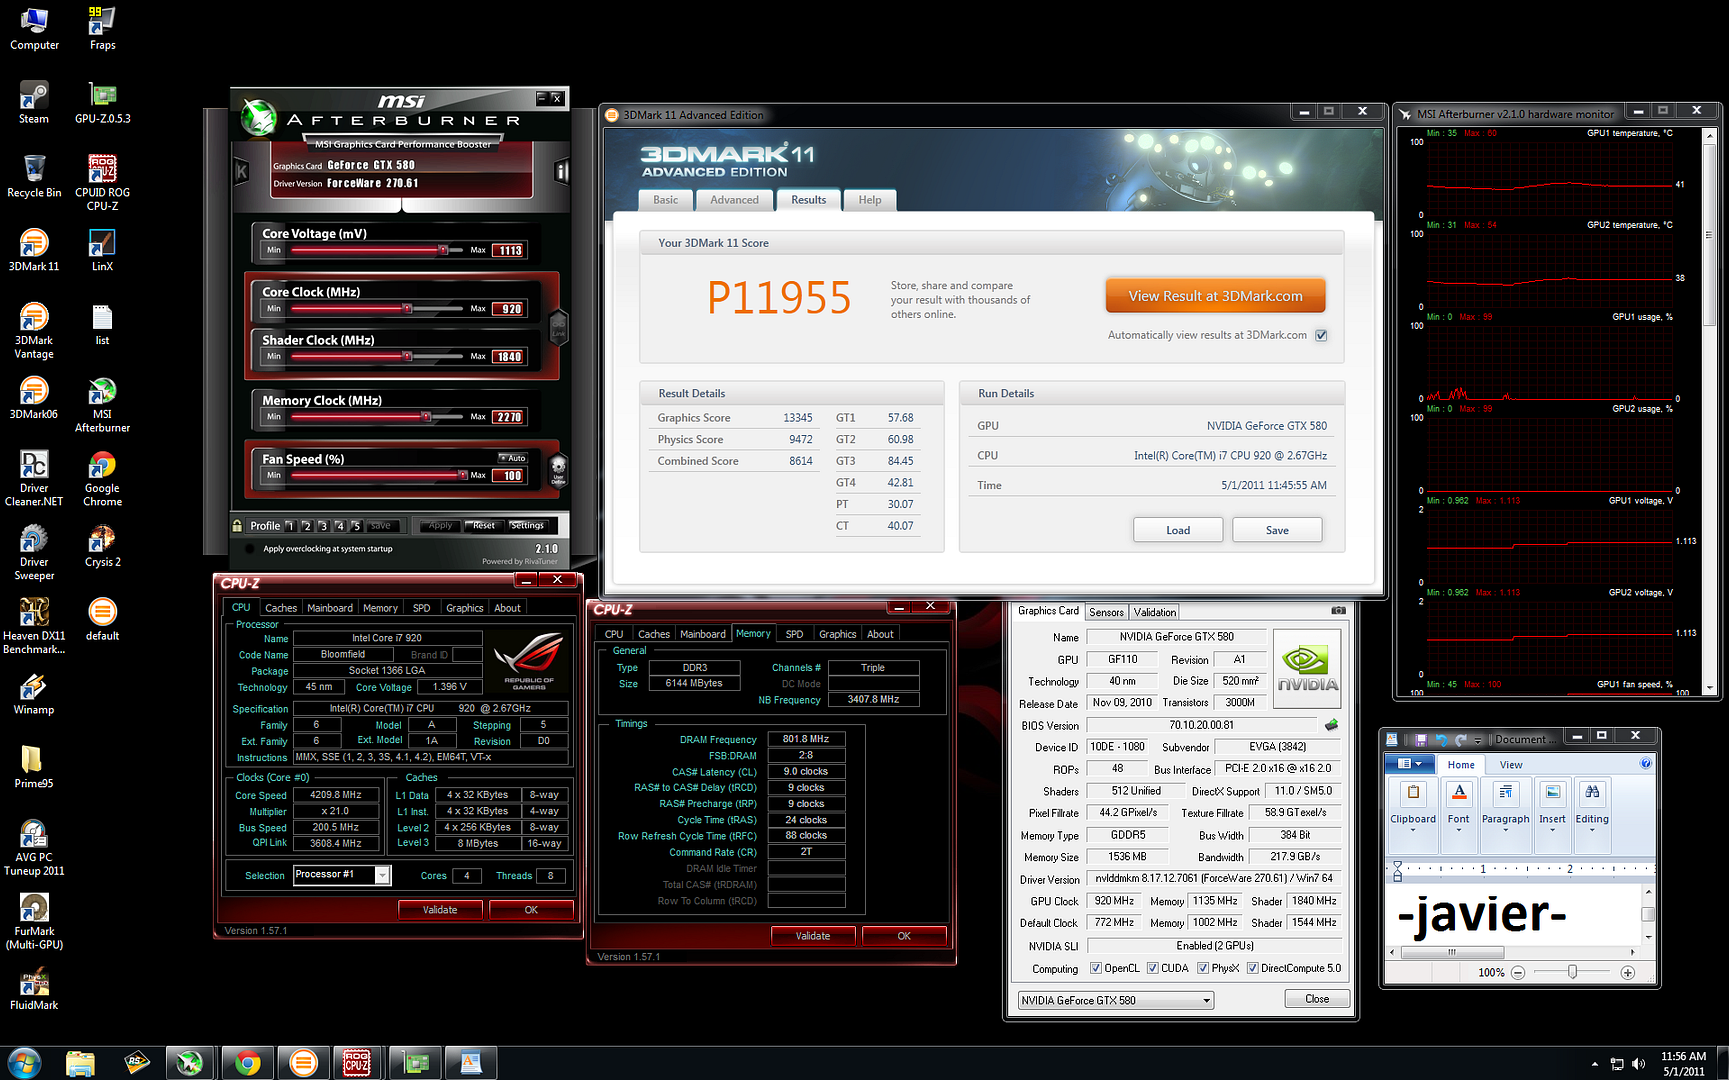Screen dimensions: 1729x1080
Task: Click the WordPad redo icon
Action: [x=1461, y=740]
